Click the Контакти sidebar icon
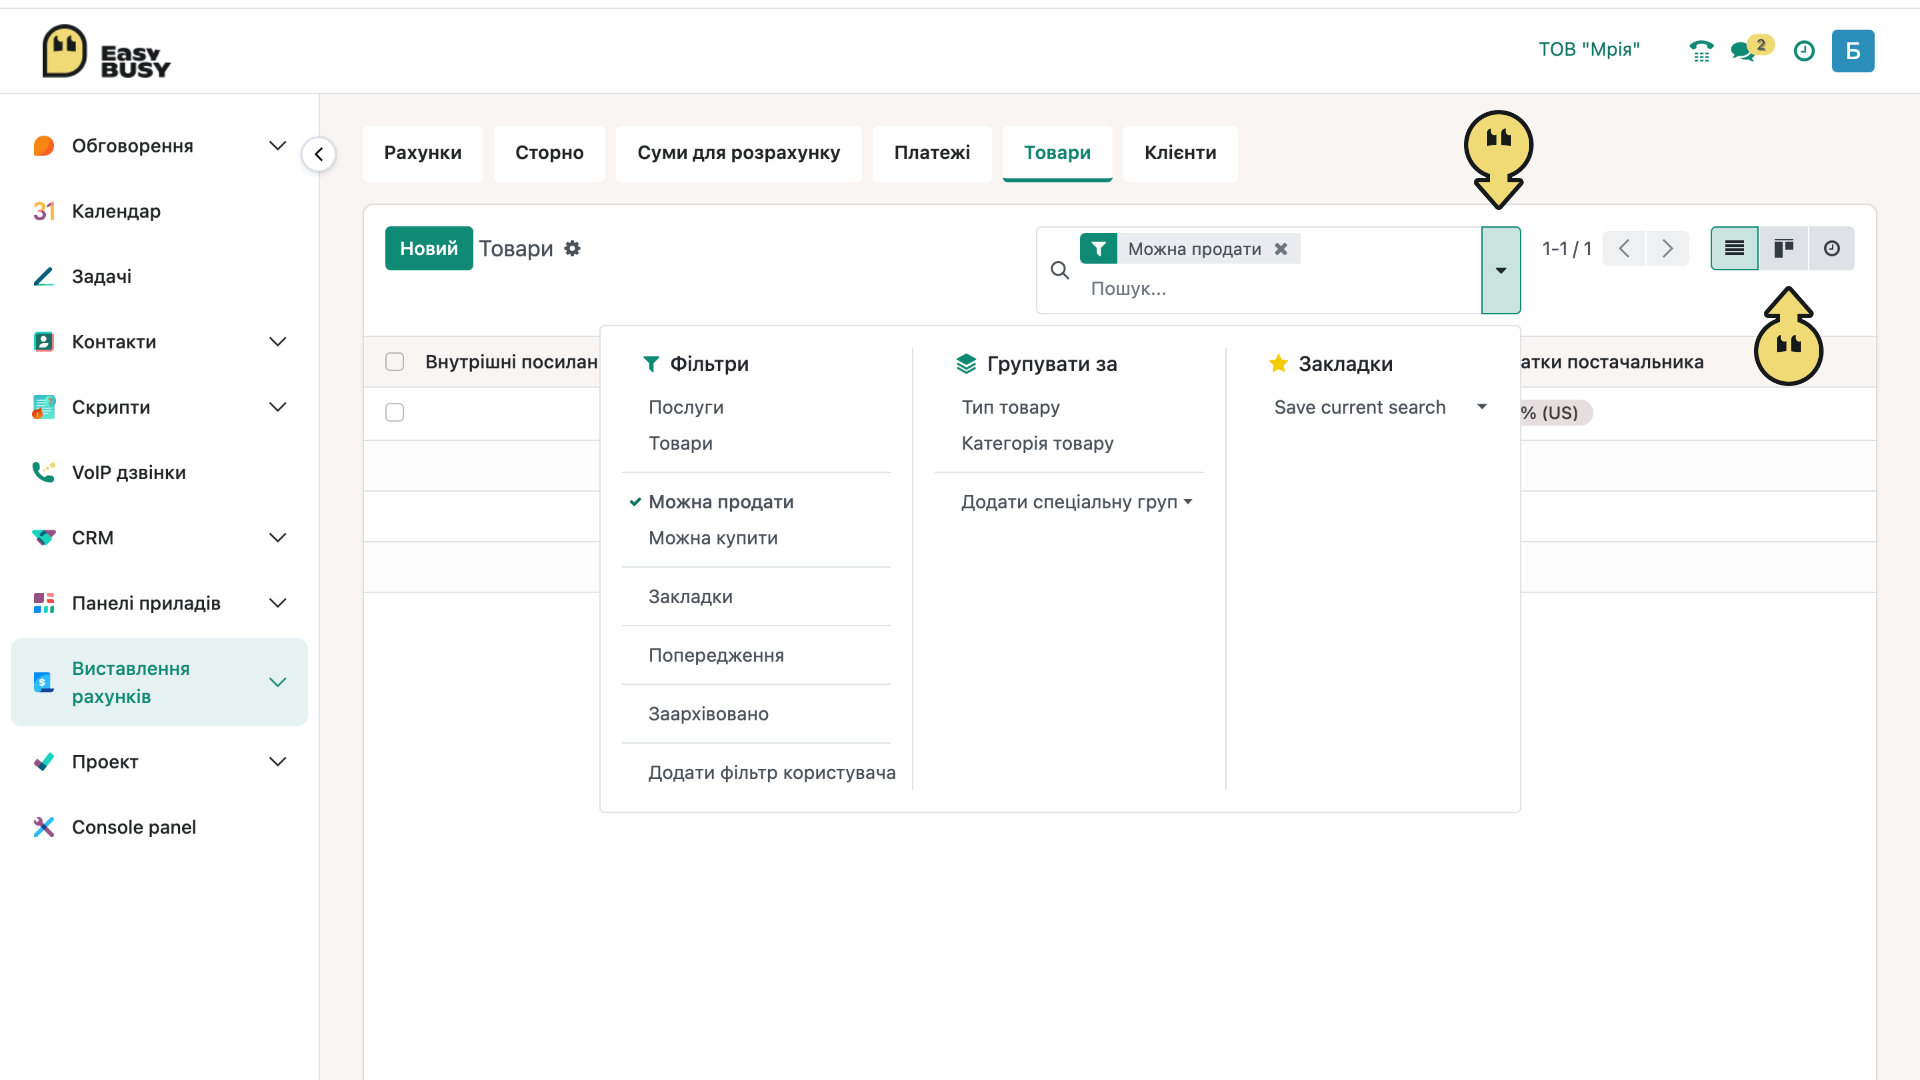The width and height of the screenshot is (1920, 1080). click(44, 342)
